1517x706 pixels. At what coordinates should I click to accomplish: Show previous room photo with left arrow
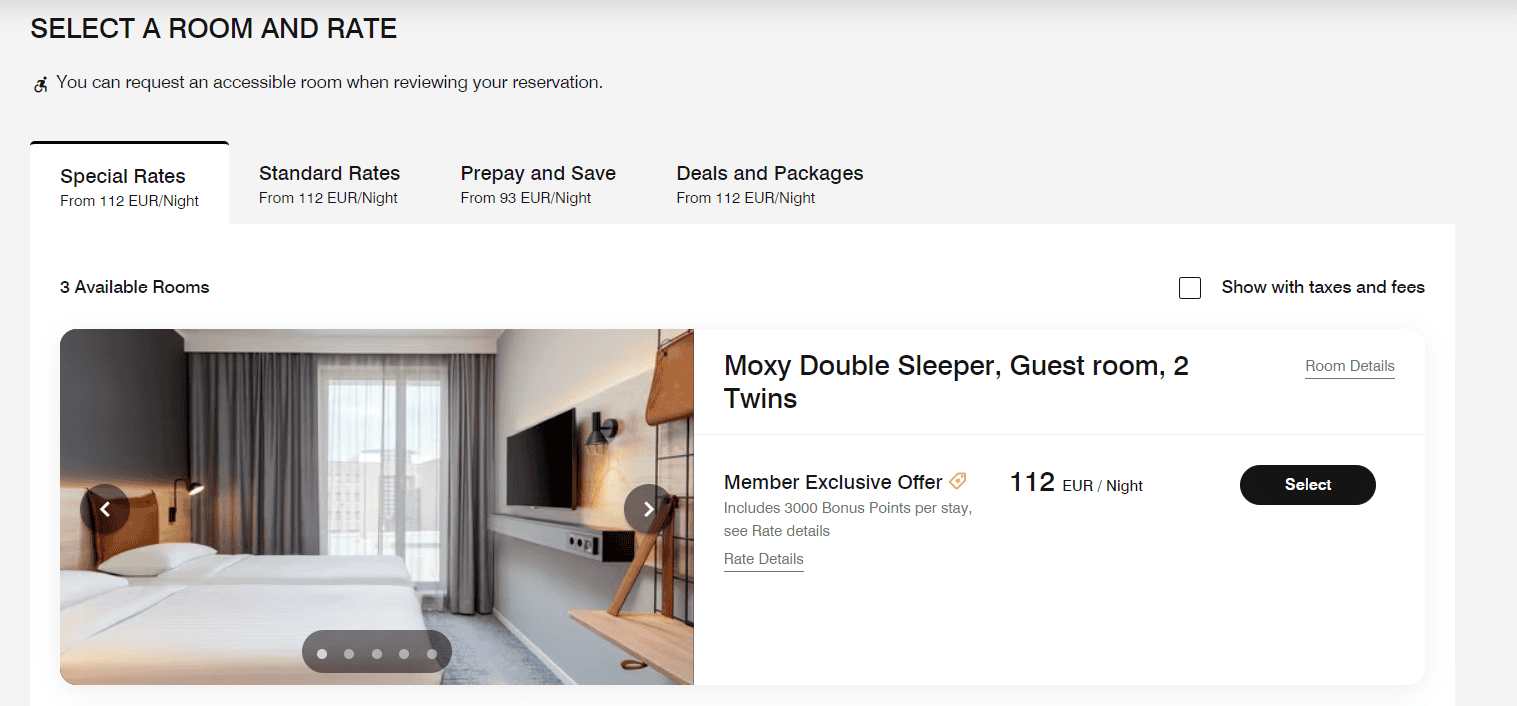105,509
